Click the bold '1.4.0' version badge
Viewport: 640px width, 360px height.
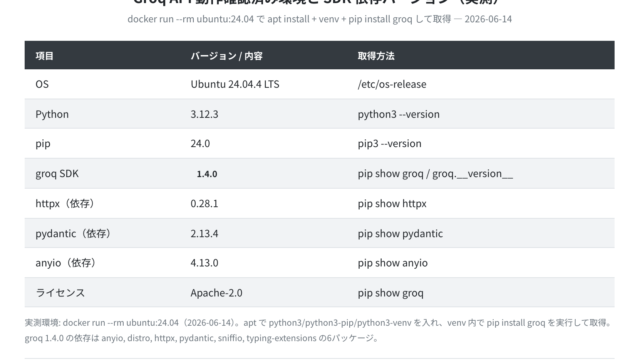207,174
